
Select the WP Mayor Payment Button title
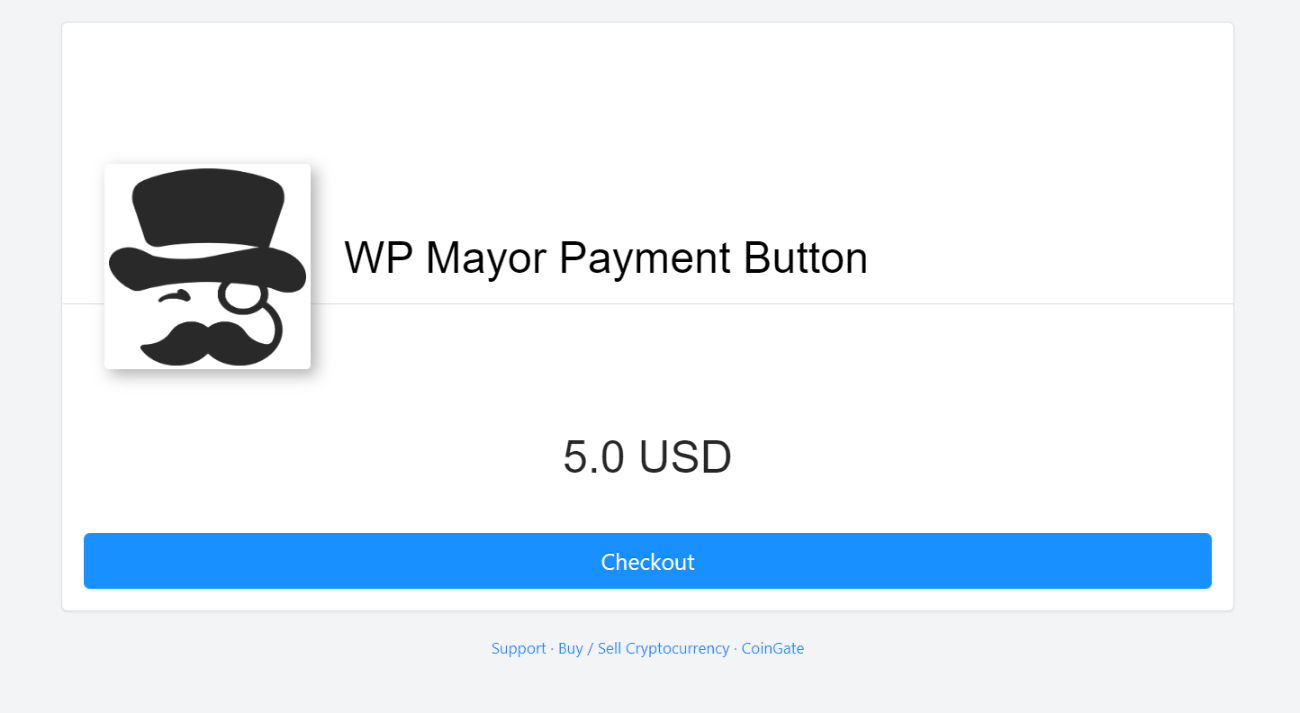606,258
